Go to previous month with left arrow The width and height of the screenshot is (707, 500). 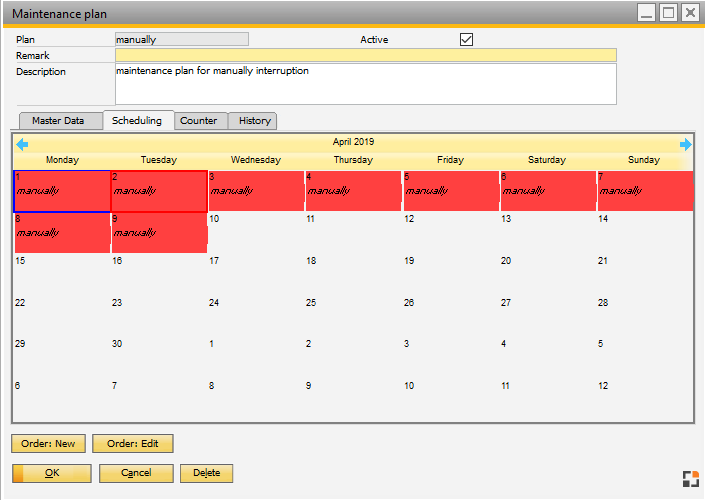[x=21, y=144]
